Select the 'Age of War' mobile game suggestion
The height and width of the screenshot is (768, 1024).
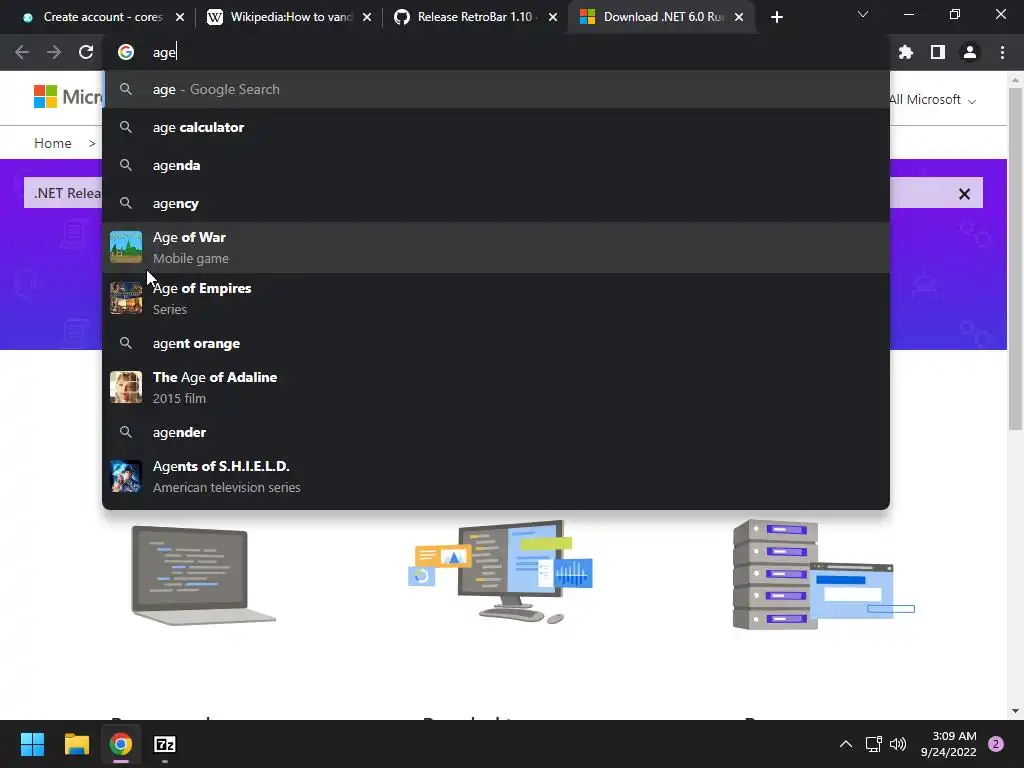(x=496, y=248)
